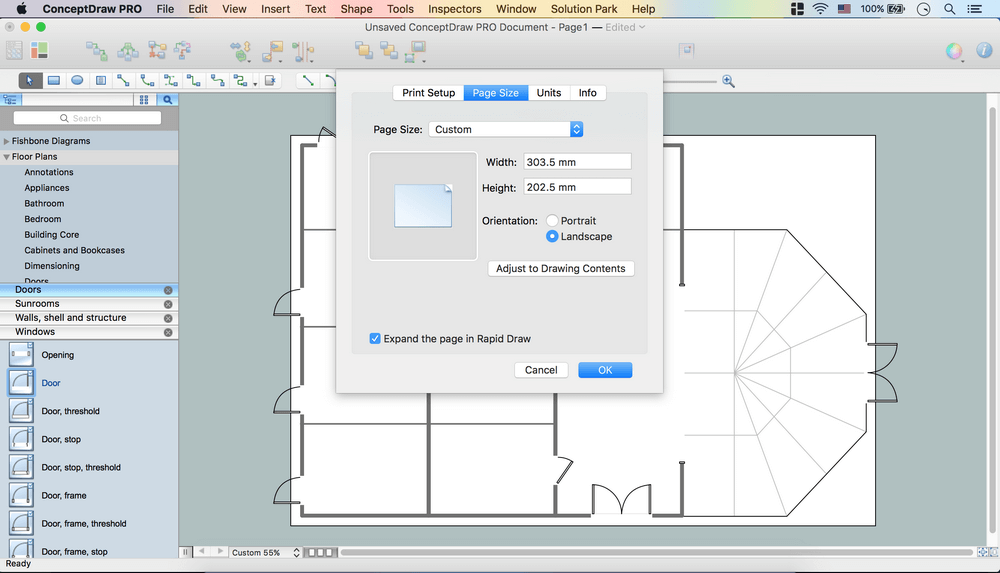
Task: Click Adjust to Drawing Contents button
Action: pos(560,269)
